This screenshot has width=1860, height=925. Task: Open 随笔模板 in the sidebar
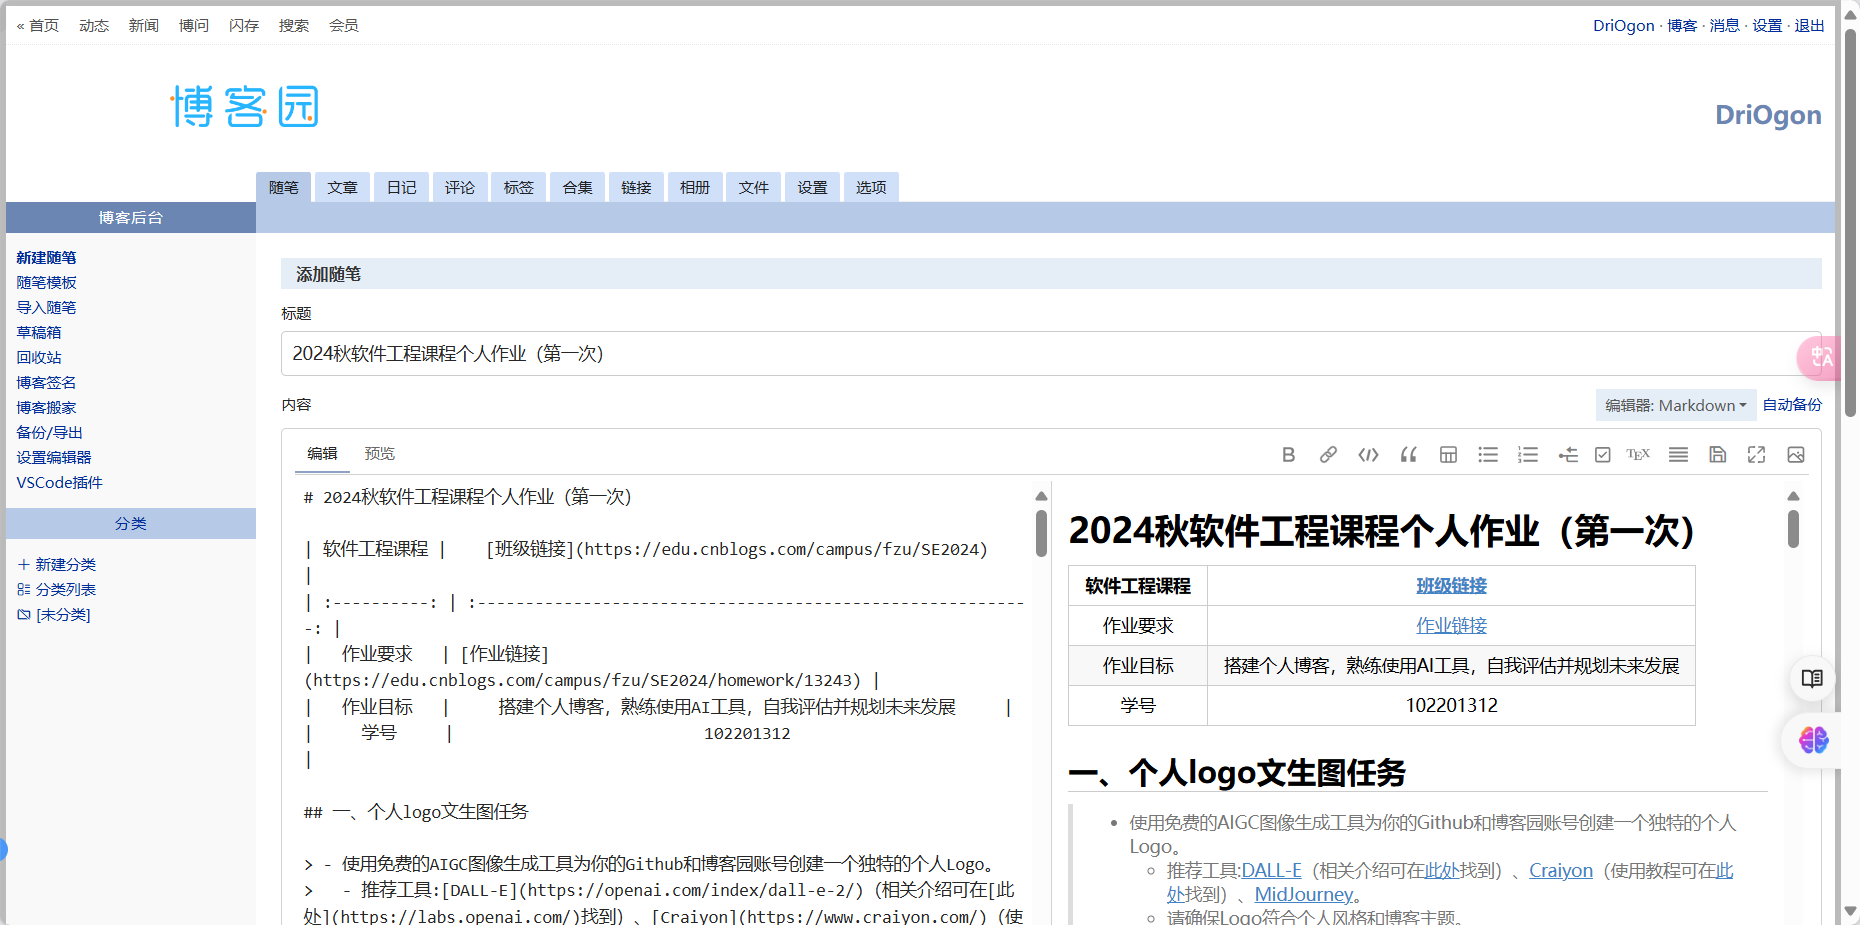[x=46, y=283]
